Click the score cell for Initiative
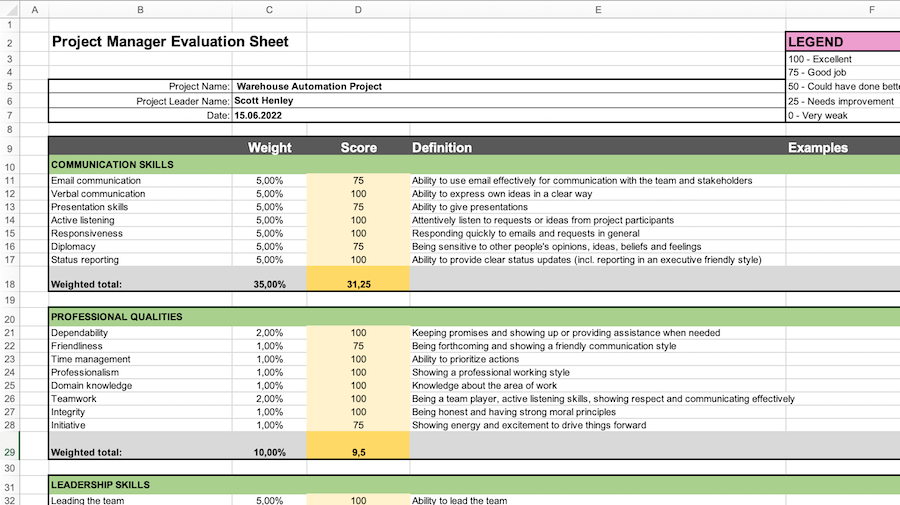 358,425
